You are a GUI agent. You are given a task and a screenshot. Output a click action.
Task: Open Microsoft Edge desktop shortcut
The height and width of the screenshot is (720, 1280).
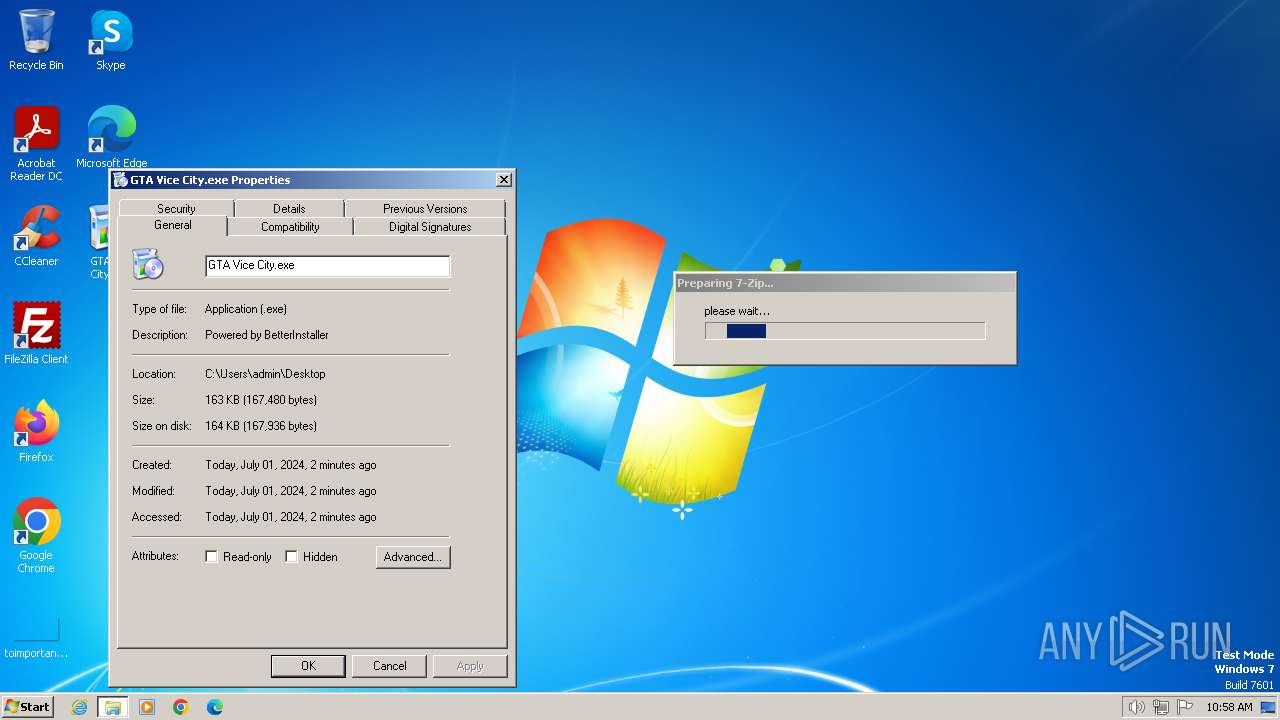tap(111, 137)
